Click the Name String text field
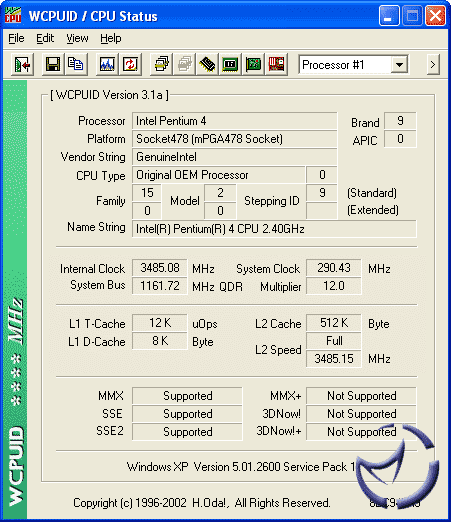451x522 pixels. 274,229
